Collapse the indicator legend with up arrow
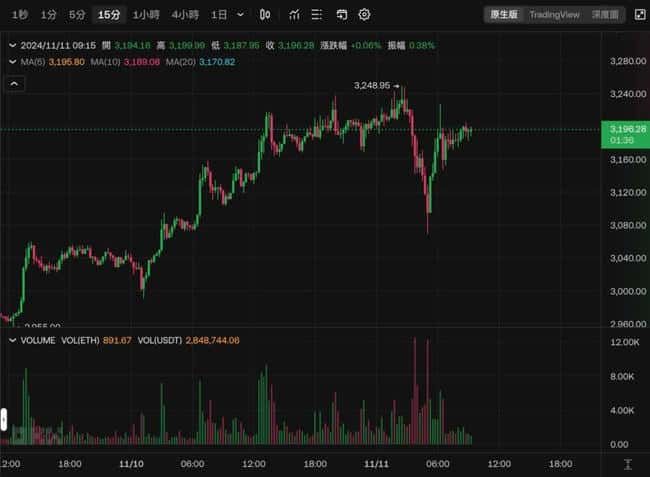The width and height of the screenshot is (650, 477). 14,85
